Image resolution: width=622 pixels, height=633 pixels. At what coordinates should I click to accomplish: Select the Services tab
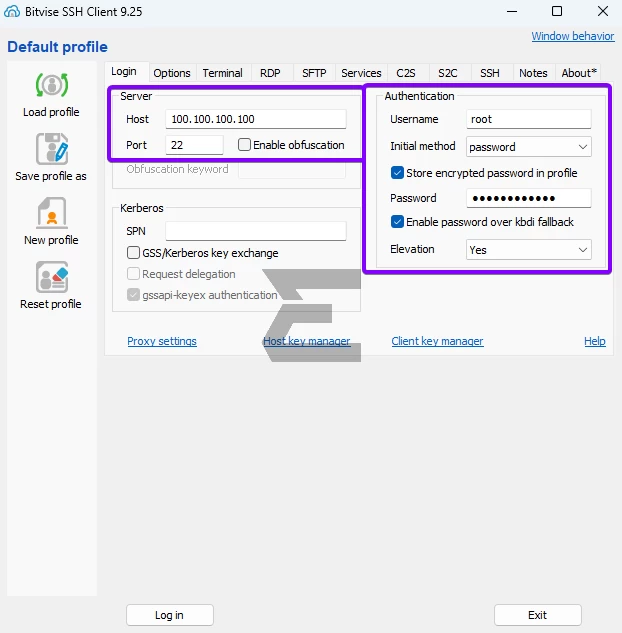361,73
